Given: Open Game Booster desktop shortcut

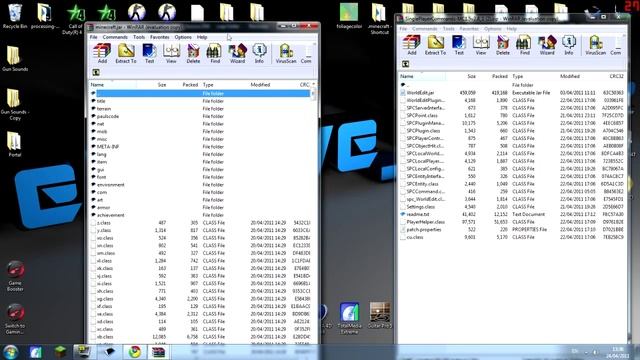Looking at the screenshot, I should coord(15,276).
